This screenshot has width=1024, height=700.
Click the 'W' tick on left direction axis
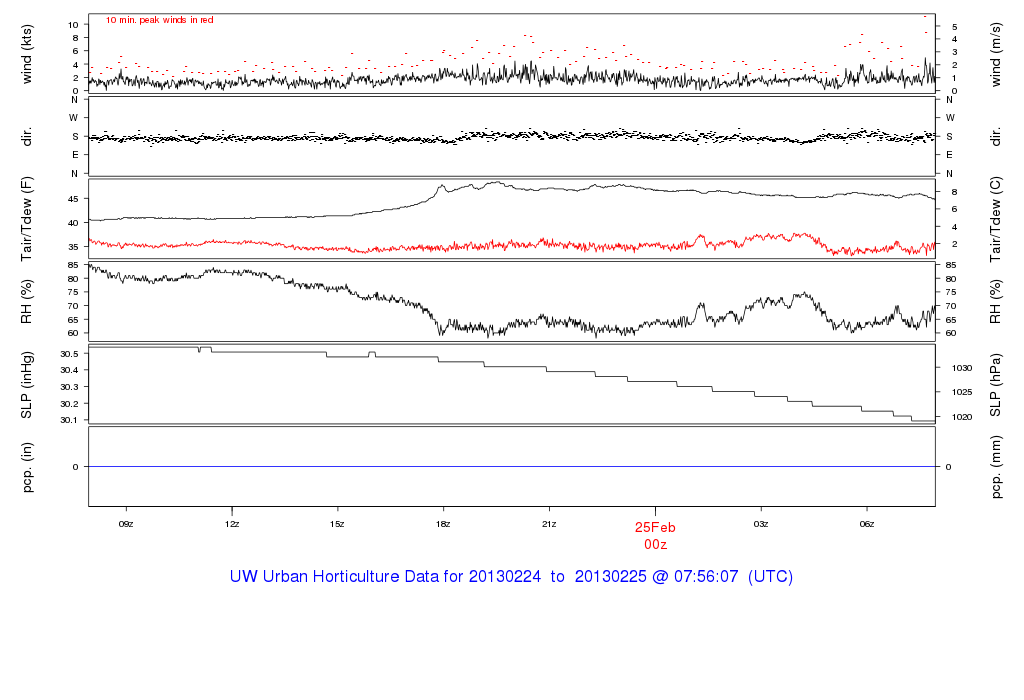point(74,118)
